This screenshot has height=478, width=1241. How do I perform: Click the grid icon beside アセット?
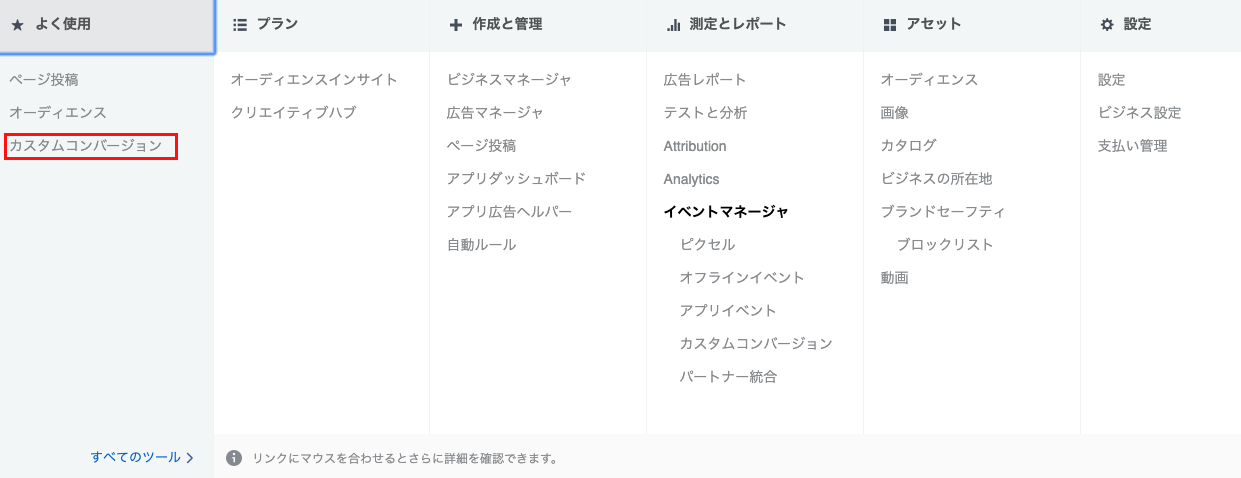890,25
